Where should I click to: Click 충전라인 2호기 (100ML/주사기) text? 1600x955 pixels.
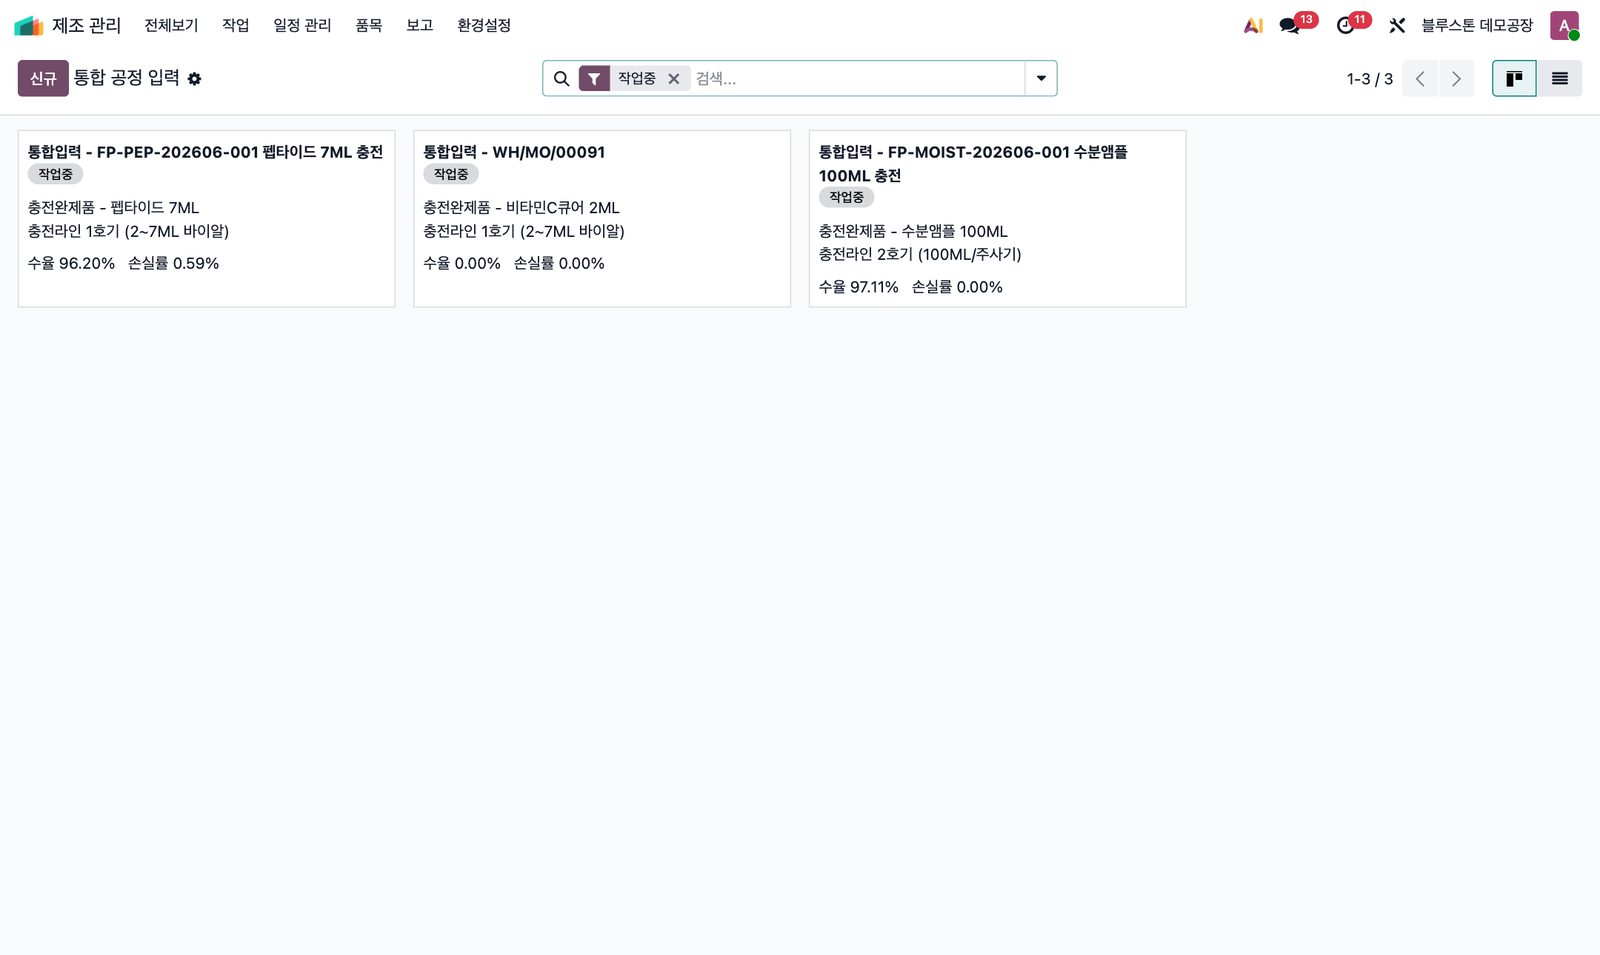920,254
